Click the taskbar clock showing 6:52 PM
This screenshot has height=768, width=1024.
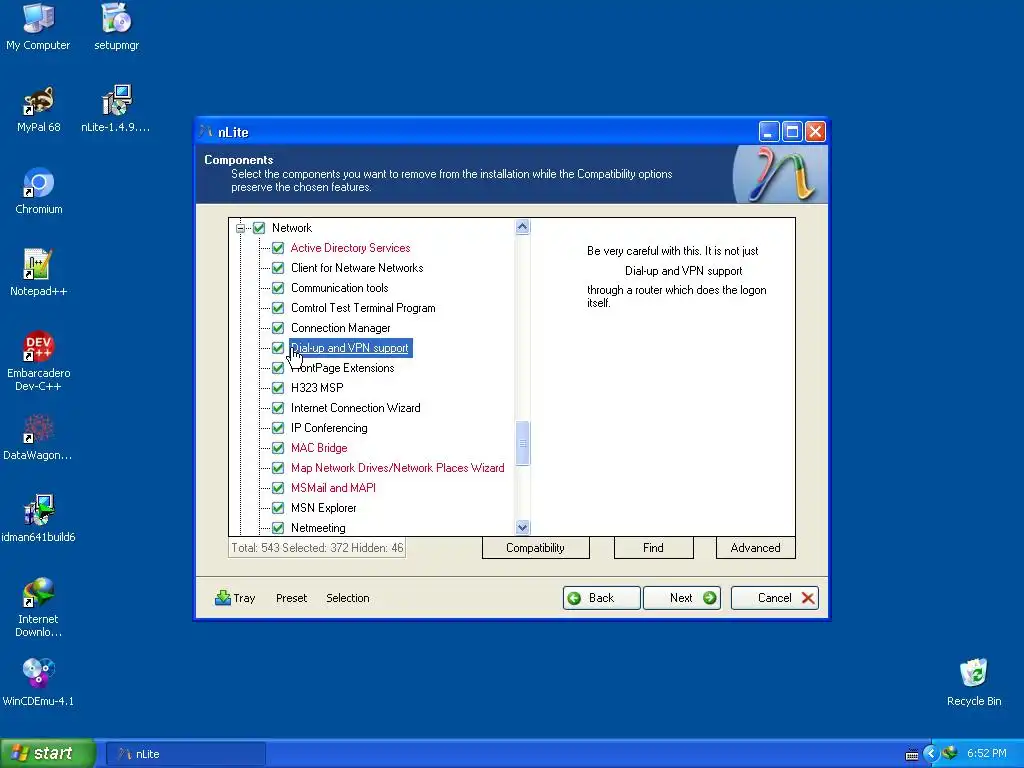987,754
